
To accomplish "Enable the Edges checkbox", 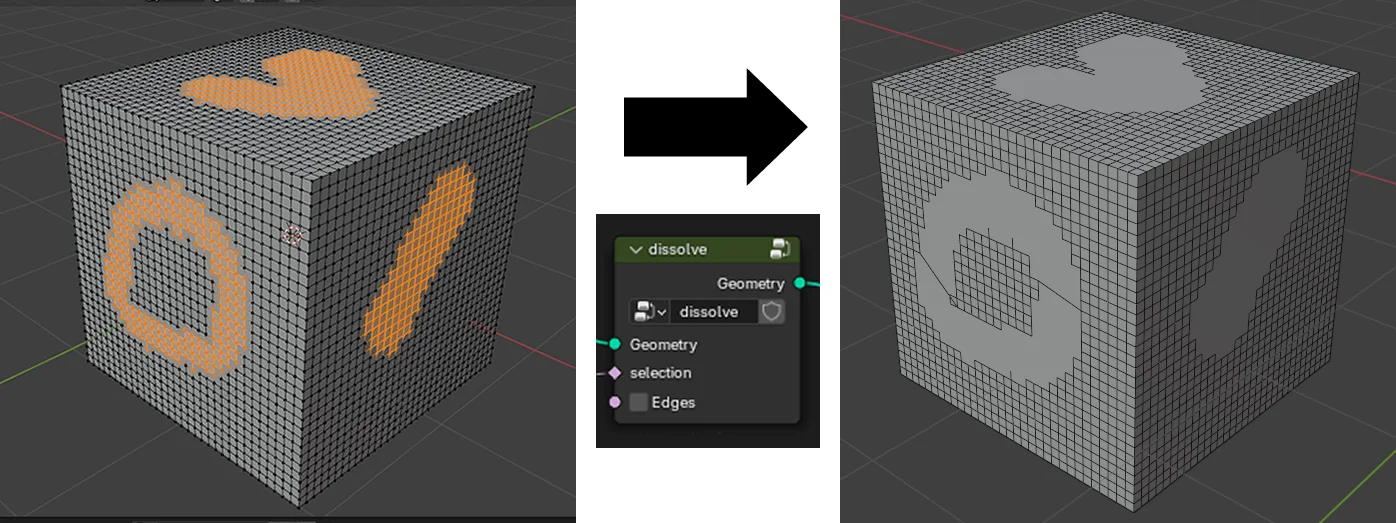I will pyautogui.click(x=638, y=403).
